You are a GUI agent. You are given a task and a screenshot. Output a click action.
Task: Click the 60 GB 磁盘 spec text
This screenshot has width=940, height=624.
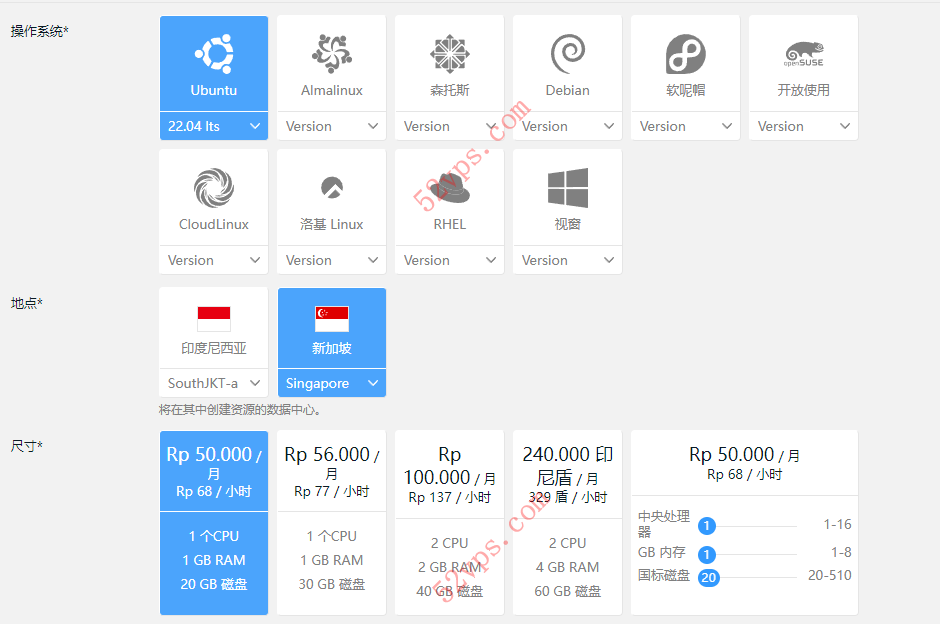(568, 591)
